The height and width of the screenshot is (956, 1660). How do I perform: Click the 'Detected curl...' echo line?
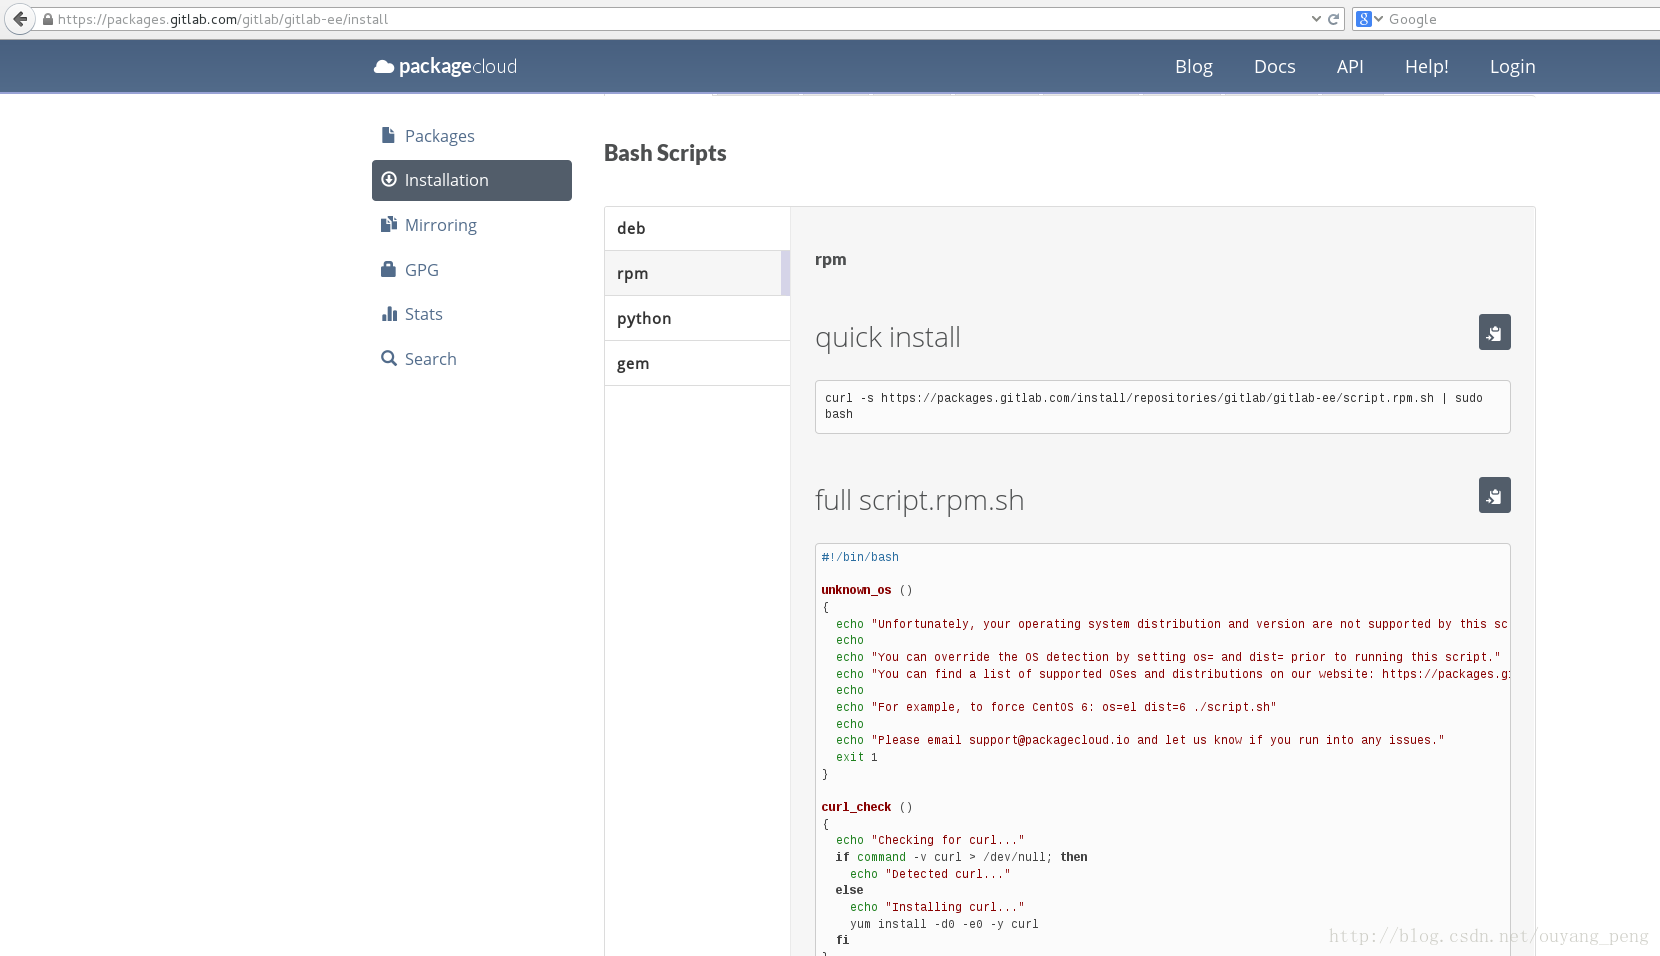(930, 874)
